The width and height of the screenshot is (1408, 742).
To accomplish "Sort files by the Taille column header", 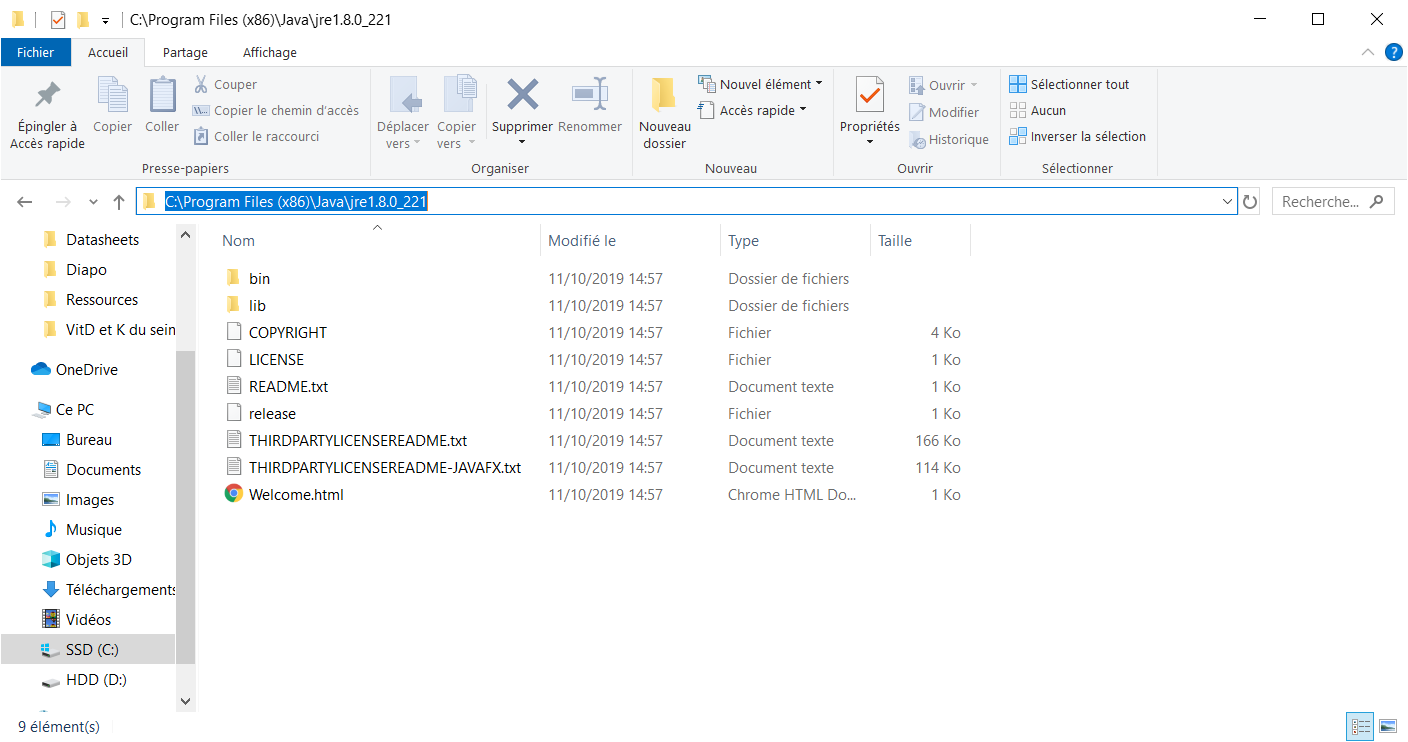I will tap(895, 241).
